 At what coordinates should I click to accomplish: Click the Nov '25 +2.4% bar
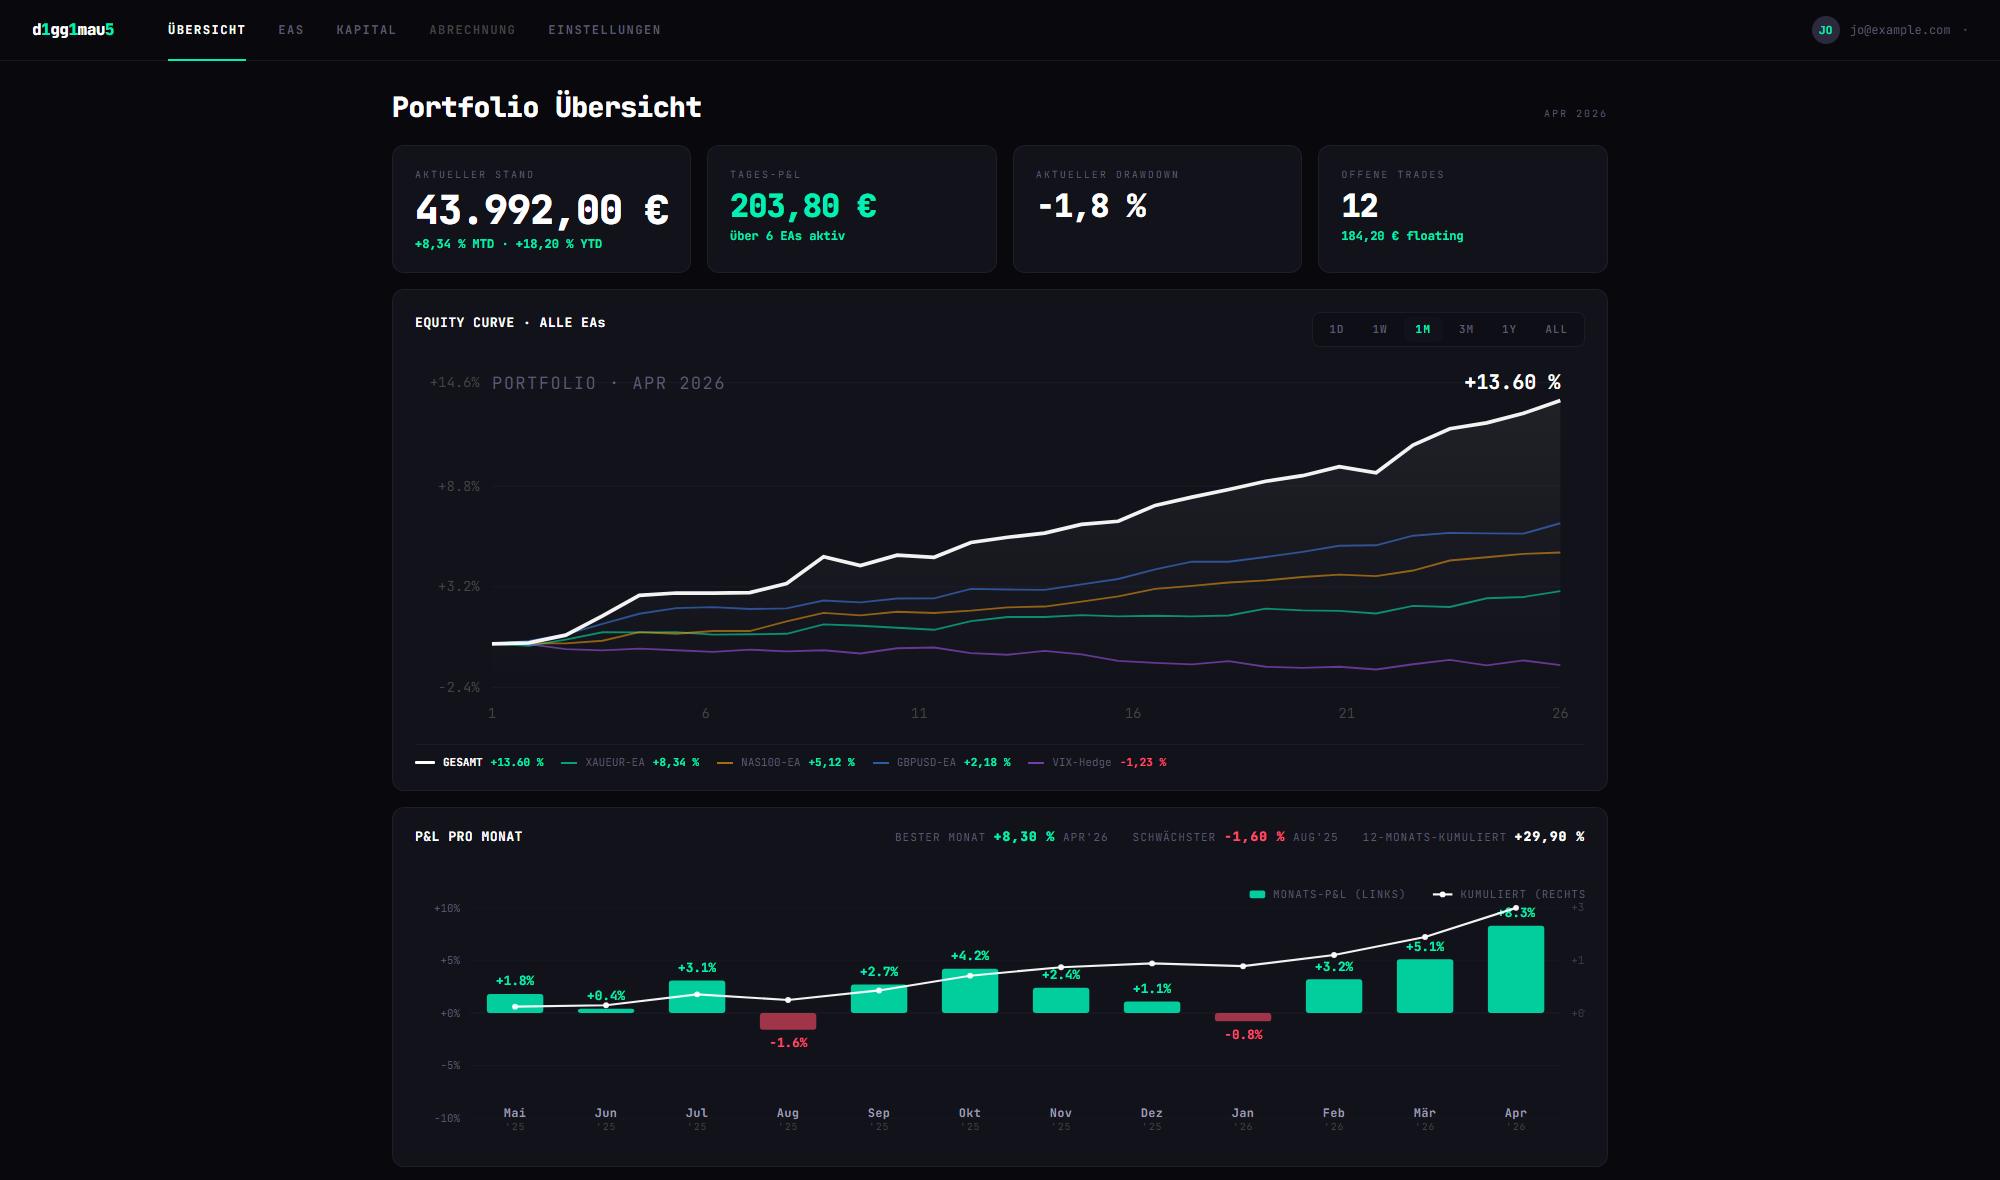click(x=1061, y=1000)
